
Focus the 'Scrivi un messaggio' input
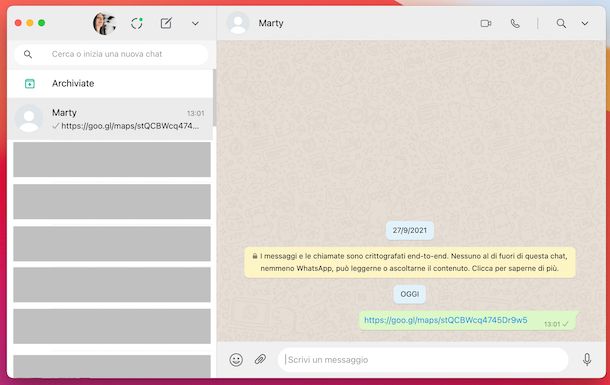click(x=423, y=360)
